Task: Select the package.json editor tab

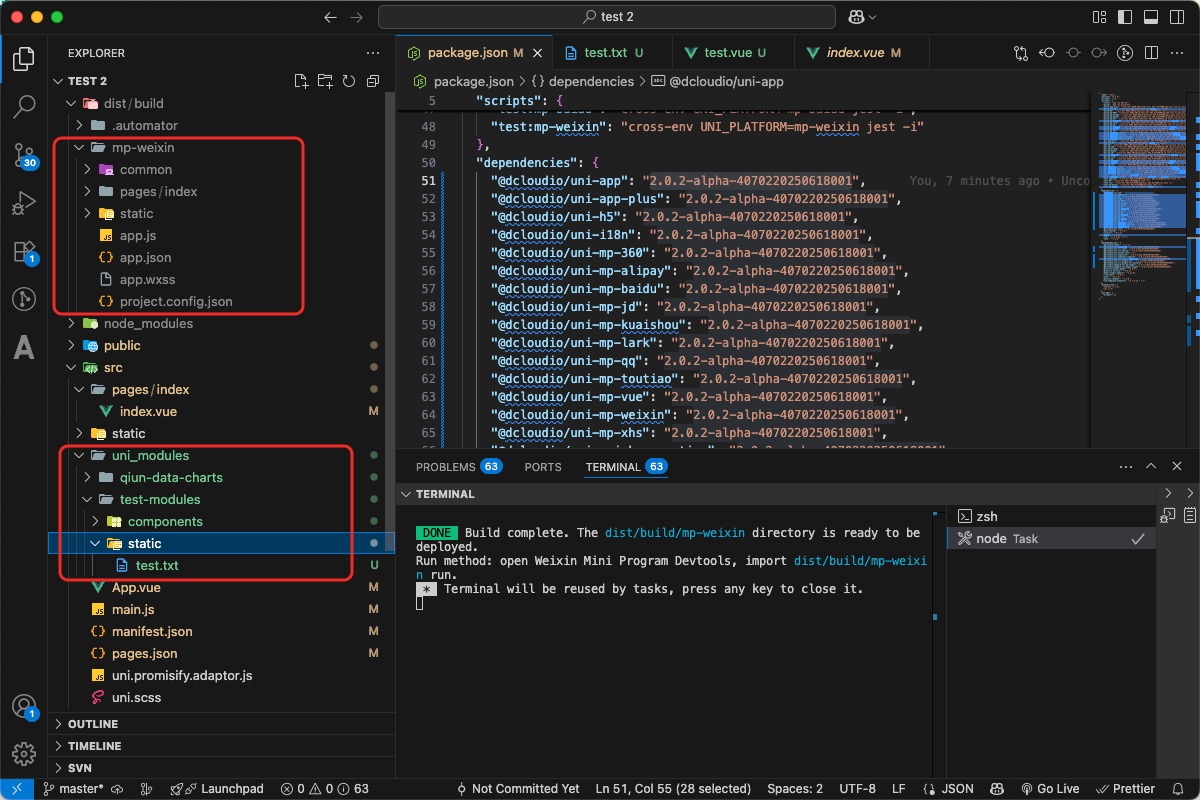Action: (x=474, y=53)
